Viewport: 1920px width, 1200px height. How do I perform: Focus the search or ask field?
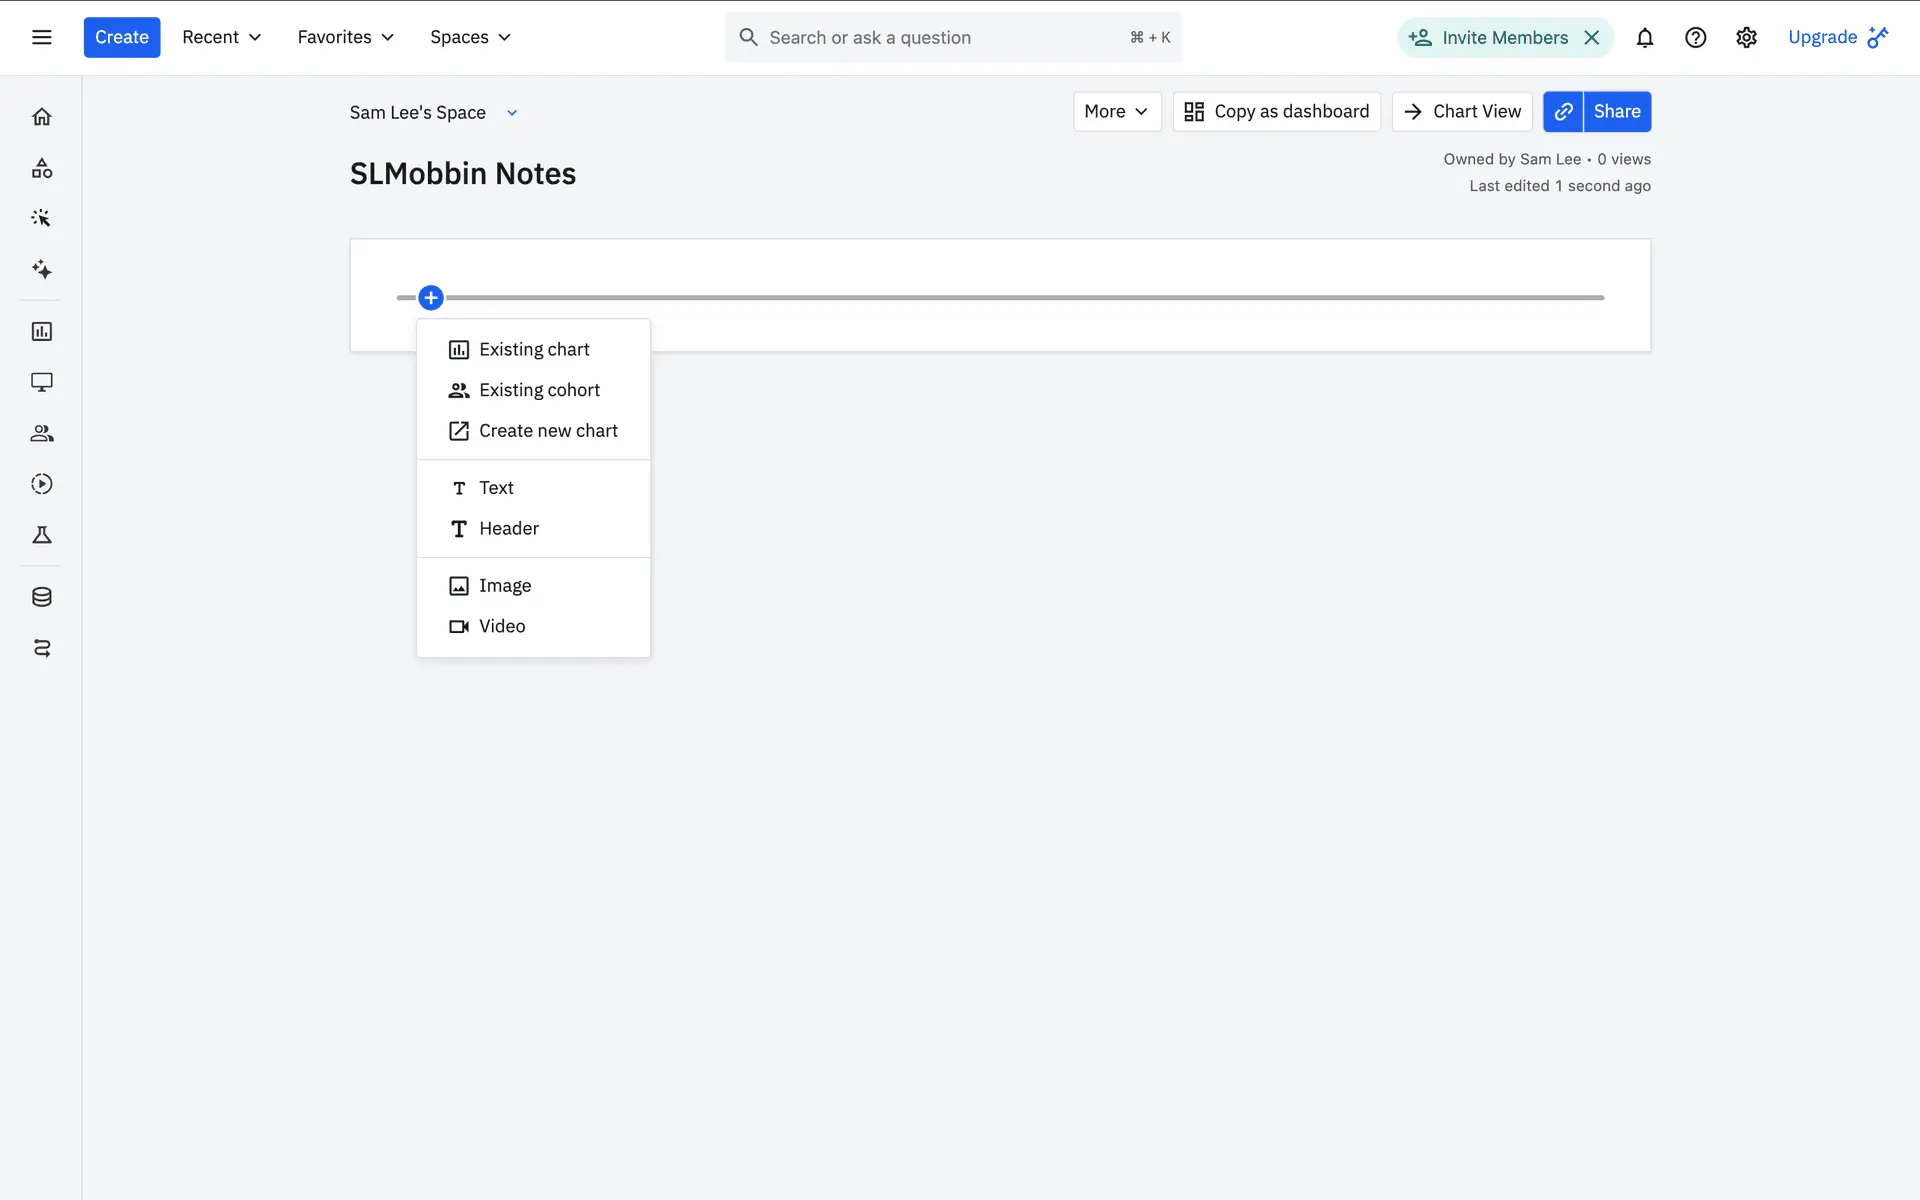(x=940, y=37)
